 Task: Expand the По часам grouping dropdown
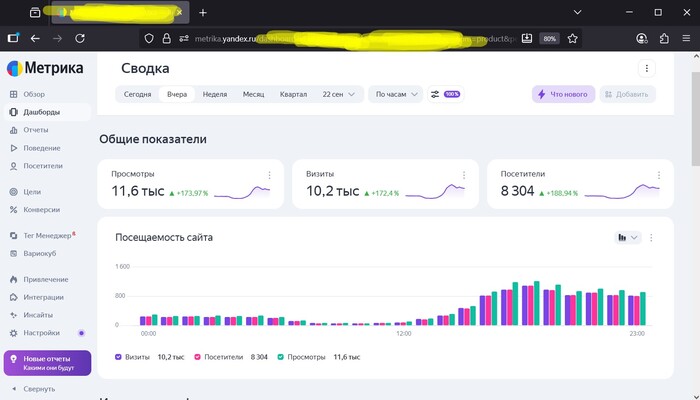click(x=395, y=94)
